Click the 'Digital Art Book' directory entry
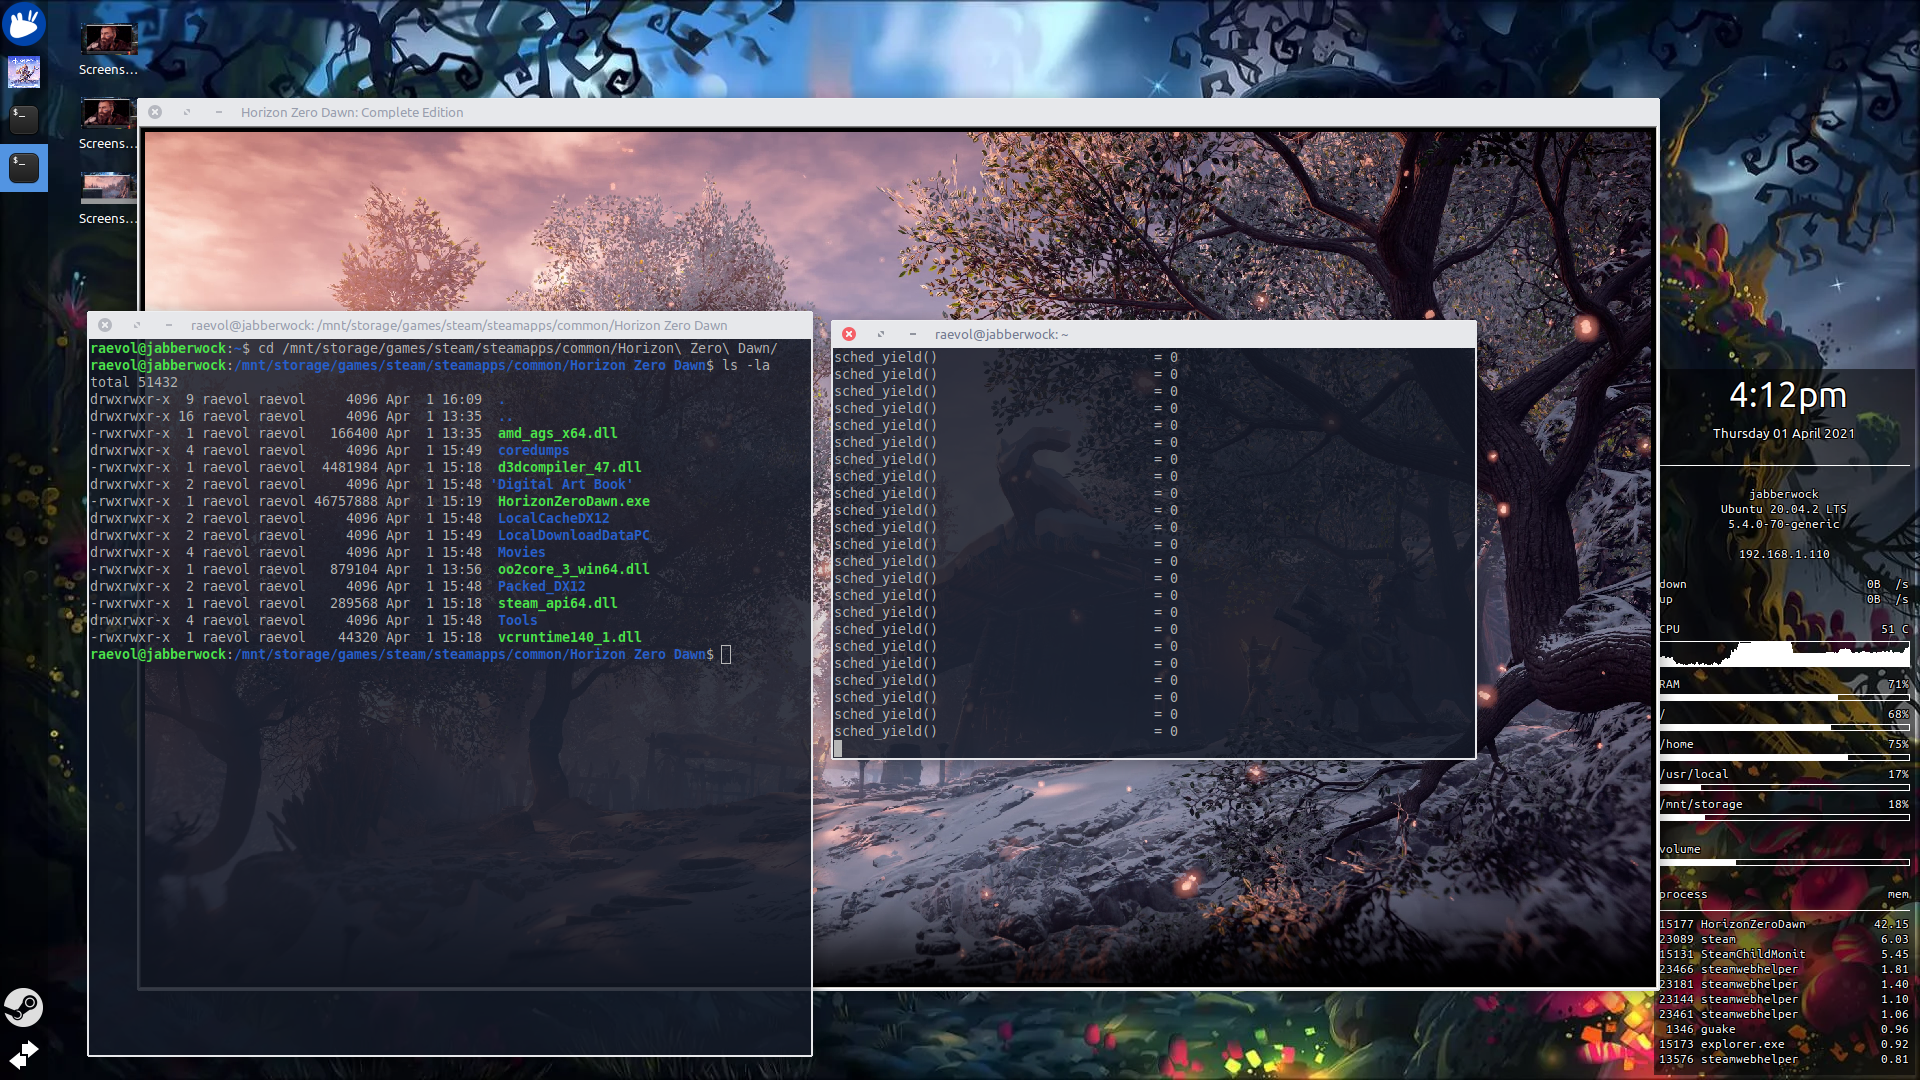Viewport: 1920px width, 1080px height. pos(562,484)
